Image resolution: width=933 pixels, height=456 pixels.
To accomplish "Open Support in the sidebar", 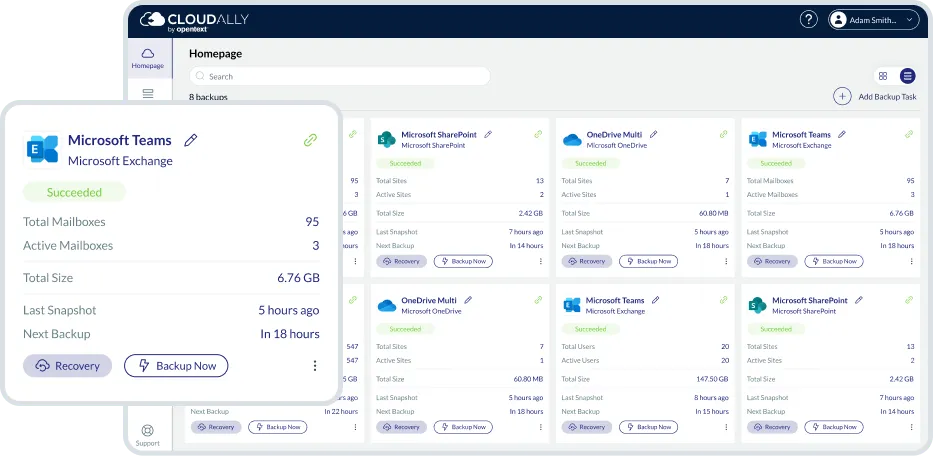I will [x=148, y=435].
